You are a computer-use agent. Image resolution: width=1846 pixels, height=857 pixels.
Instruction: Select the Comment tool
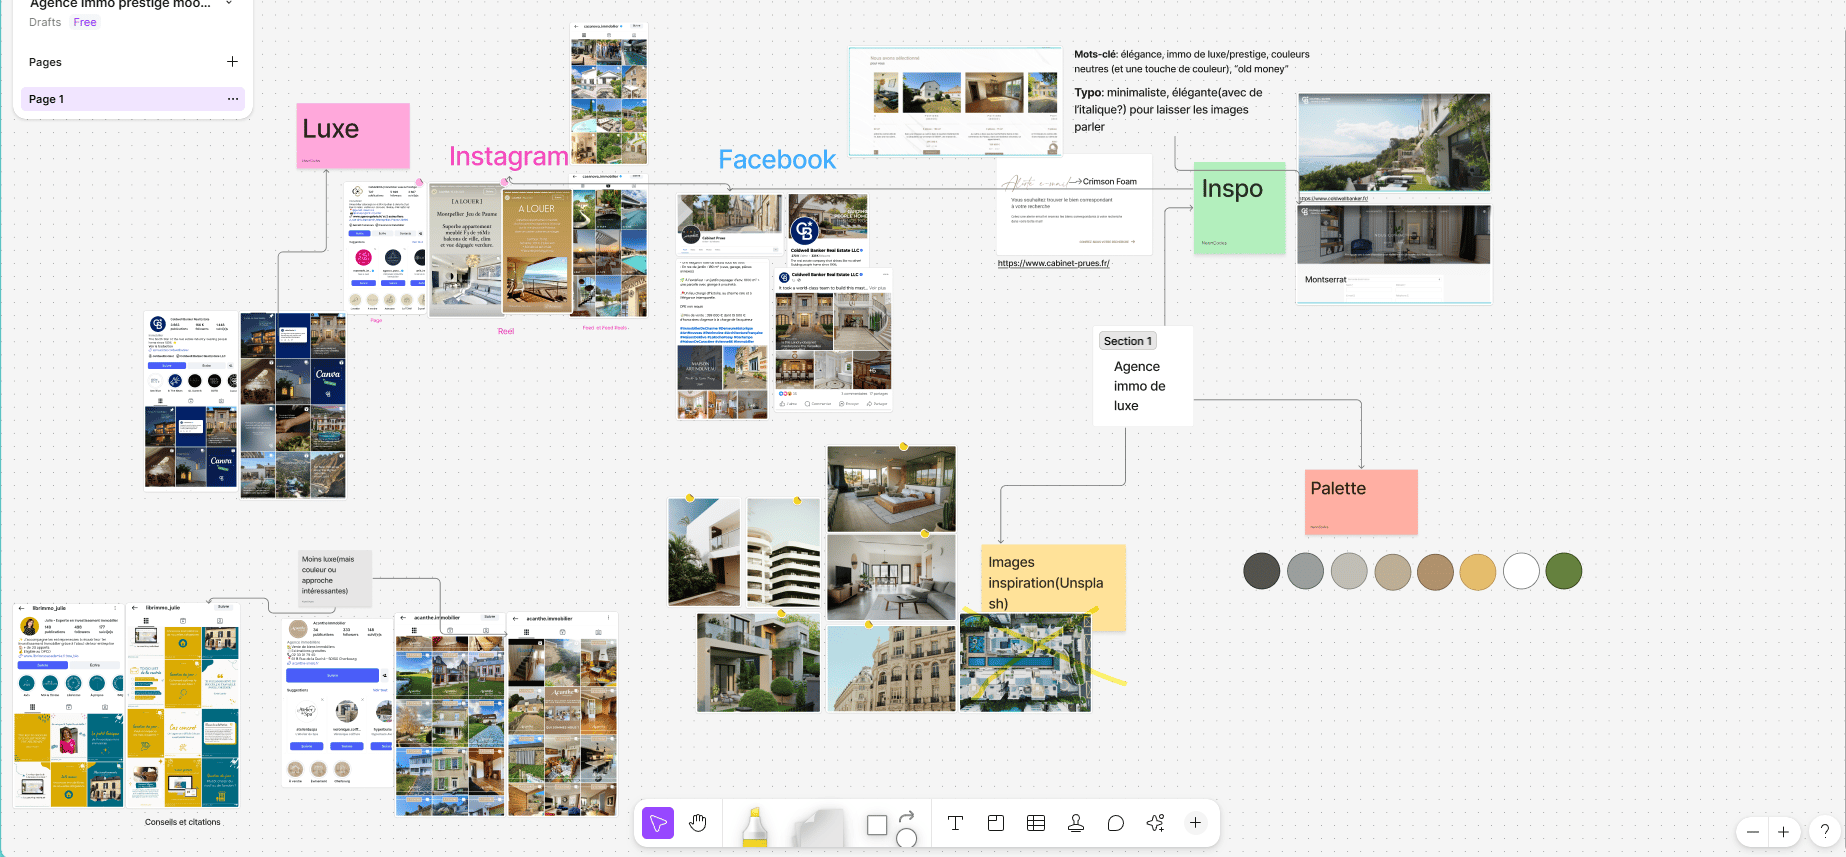1116,823
